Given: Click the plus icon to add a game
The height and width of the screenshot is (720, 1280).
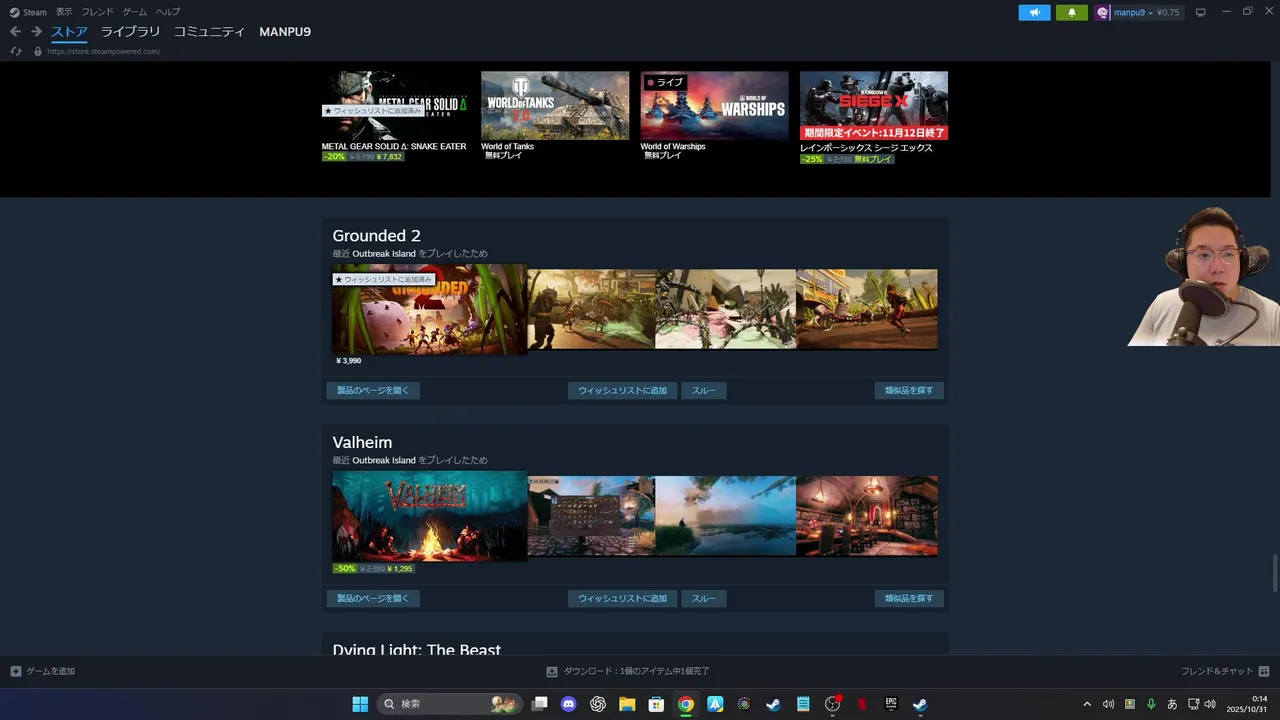Looking at the screenshot, I should [x=15, y=671].
